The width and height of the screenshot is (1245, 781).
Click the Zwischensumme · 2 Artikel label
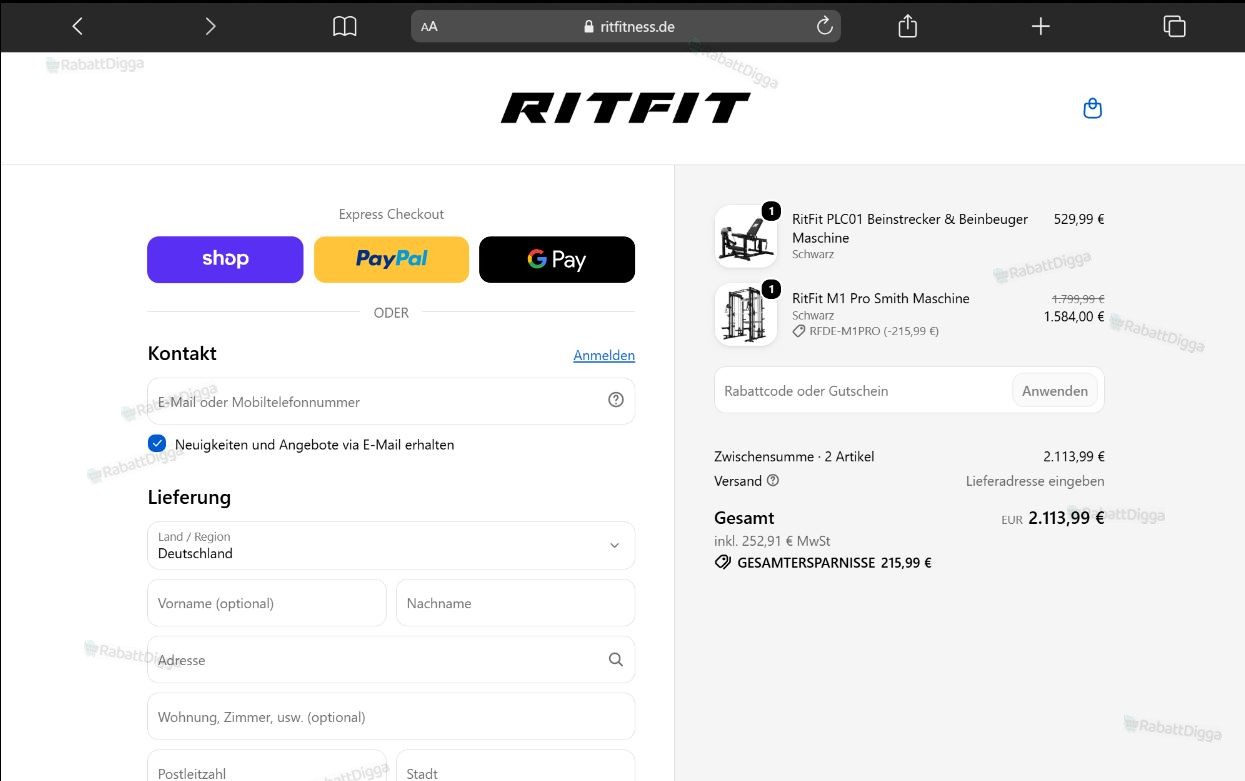tap(794, 456)
